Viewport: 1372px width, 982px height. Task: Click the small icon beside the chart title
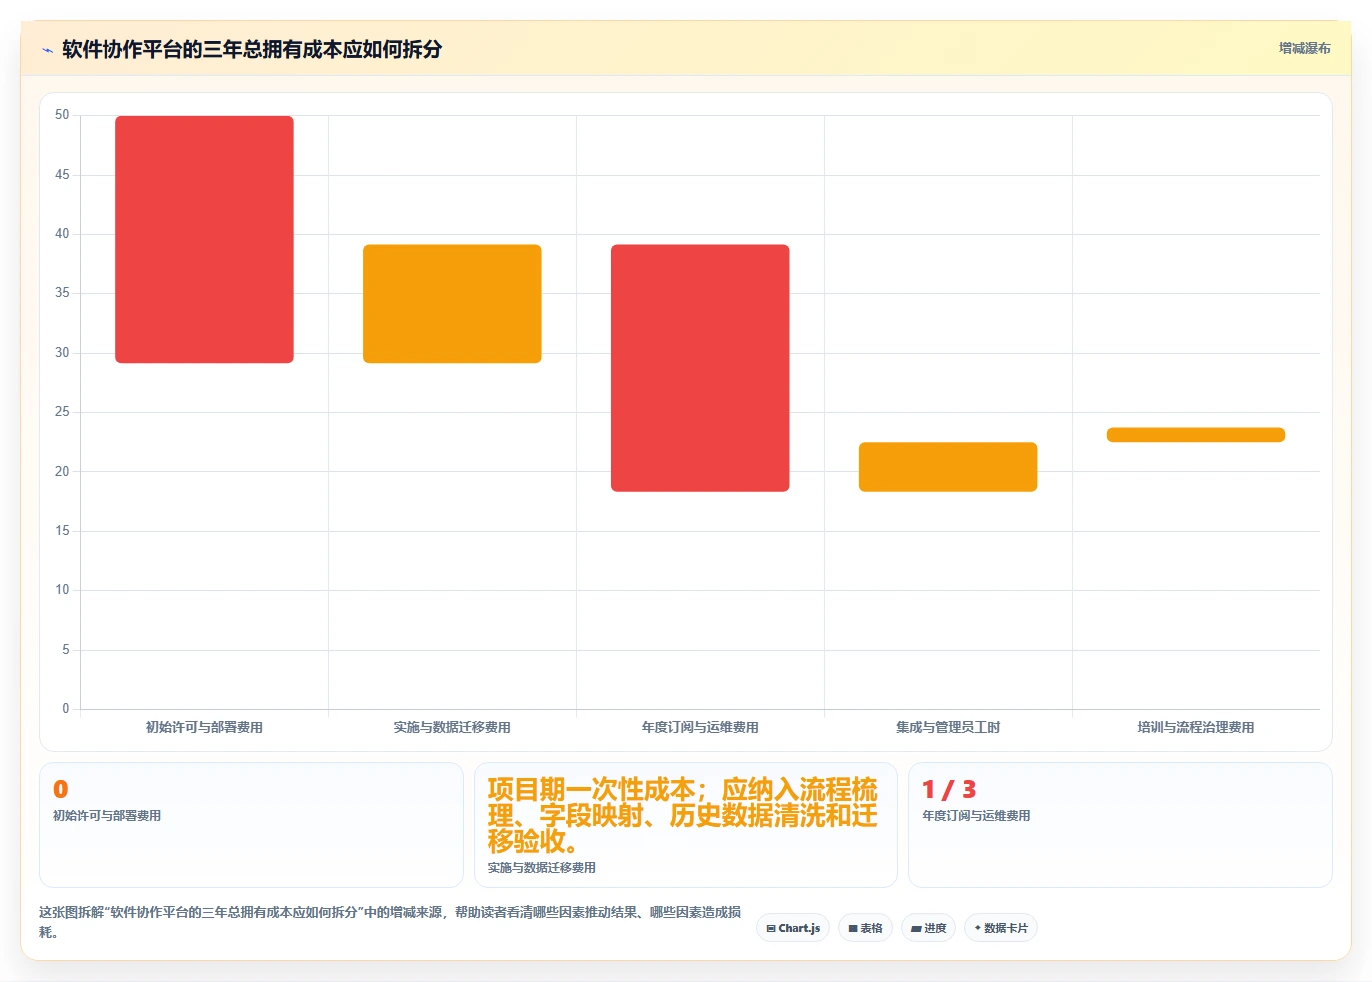pyautogui.click(x=47, y=50)
